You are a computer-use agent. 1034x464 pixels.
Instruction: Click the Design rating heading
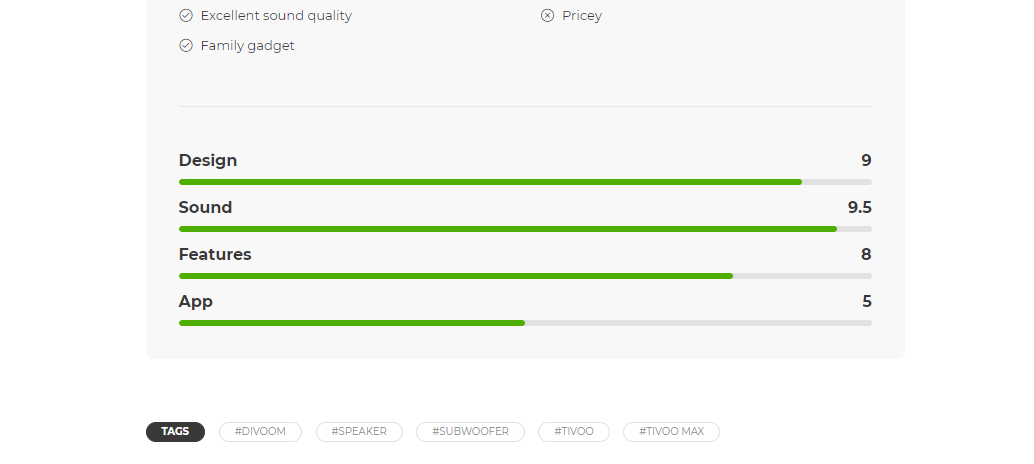[x=208, y=161]
